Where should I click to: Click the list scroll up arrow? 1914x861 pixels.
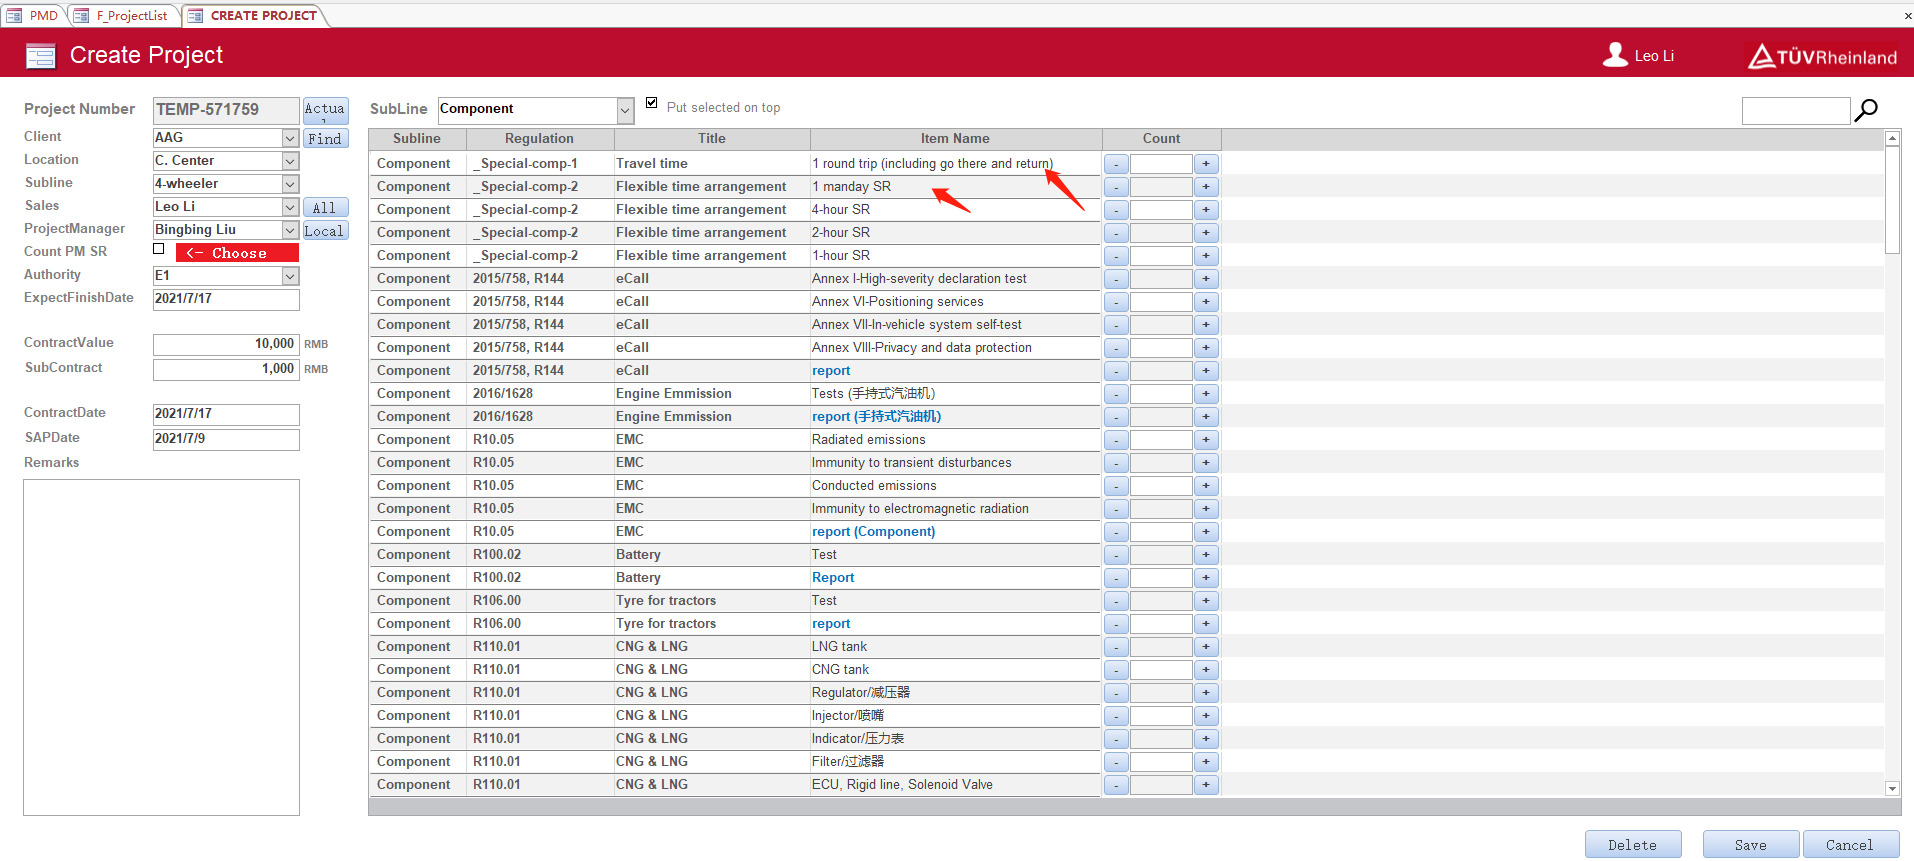[x=1892, y=138]
